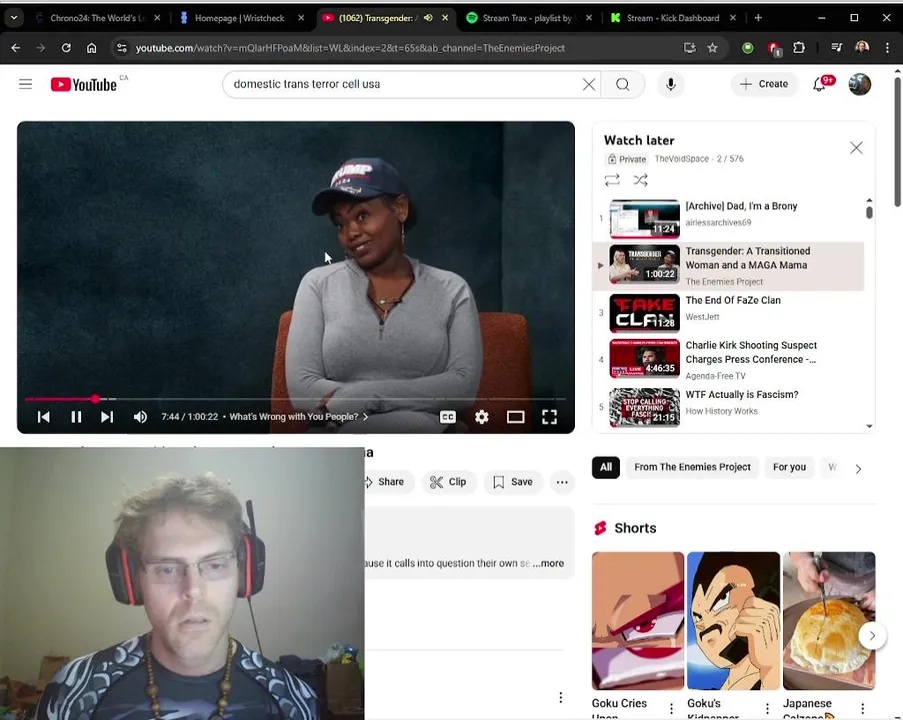Run search with magnifier button
The image size is (903, 720).
(623, 85)
